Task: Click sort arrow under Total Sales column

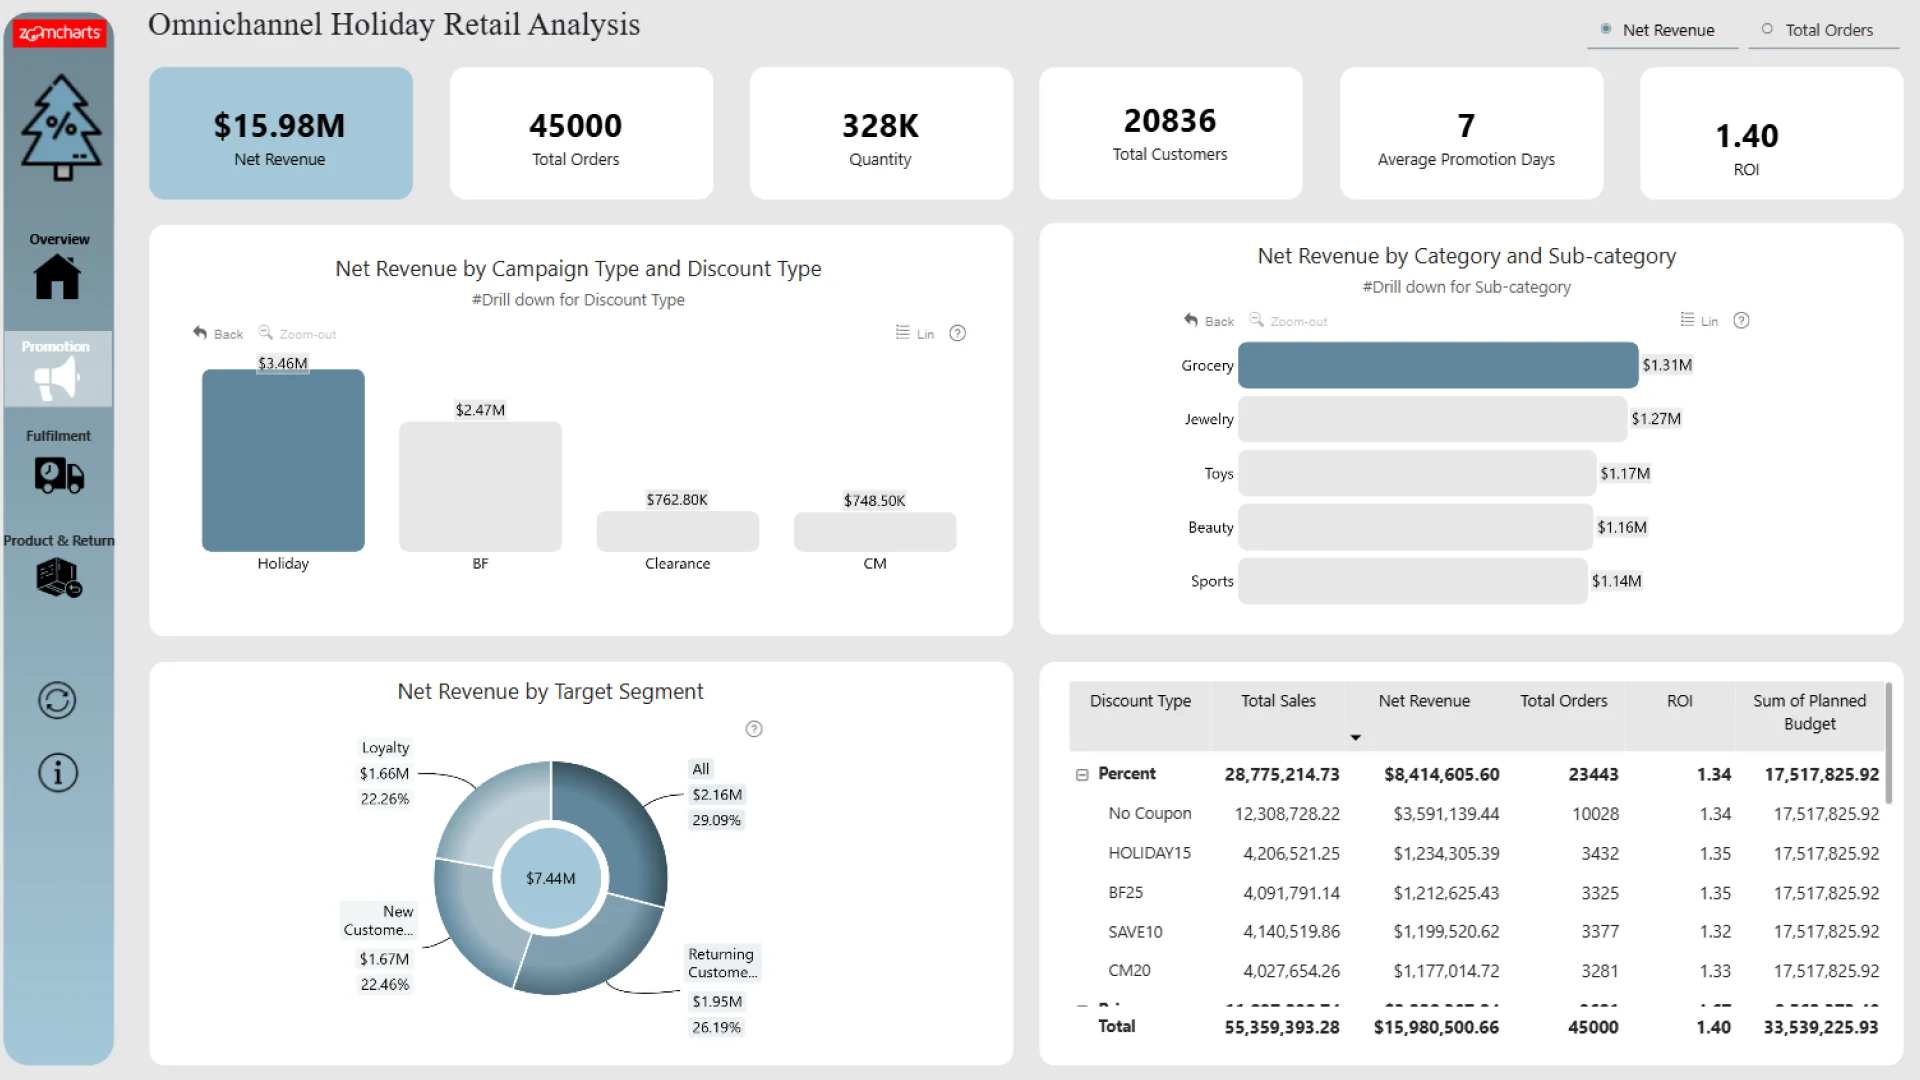Action: coord(1355,738)
